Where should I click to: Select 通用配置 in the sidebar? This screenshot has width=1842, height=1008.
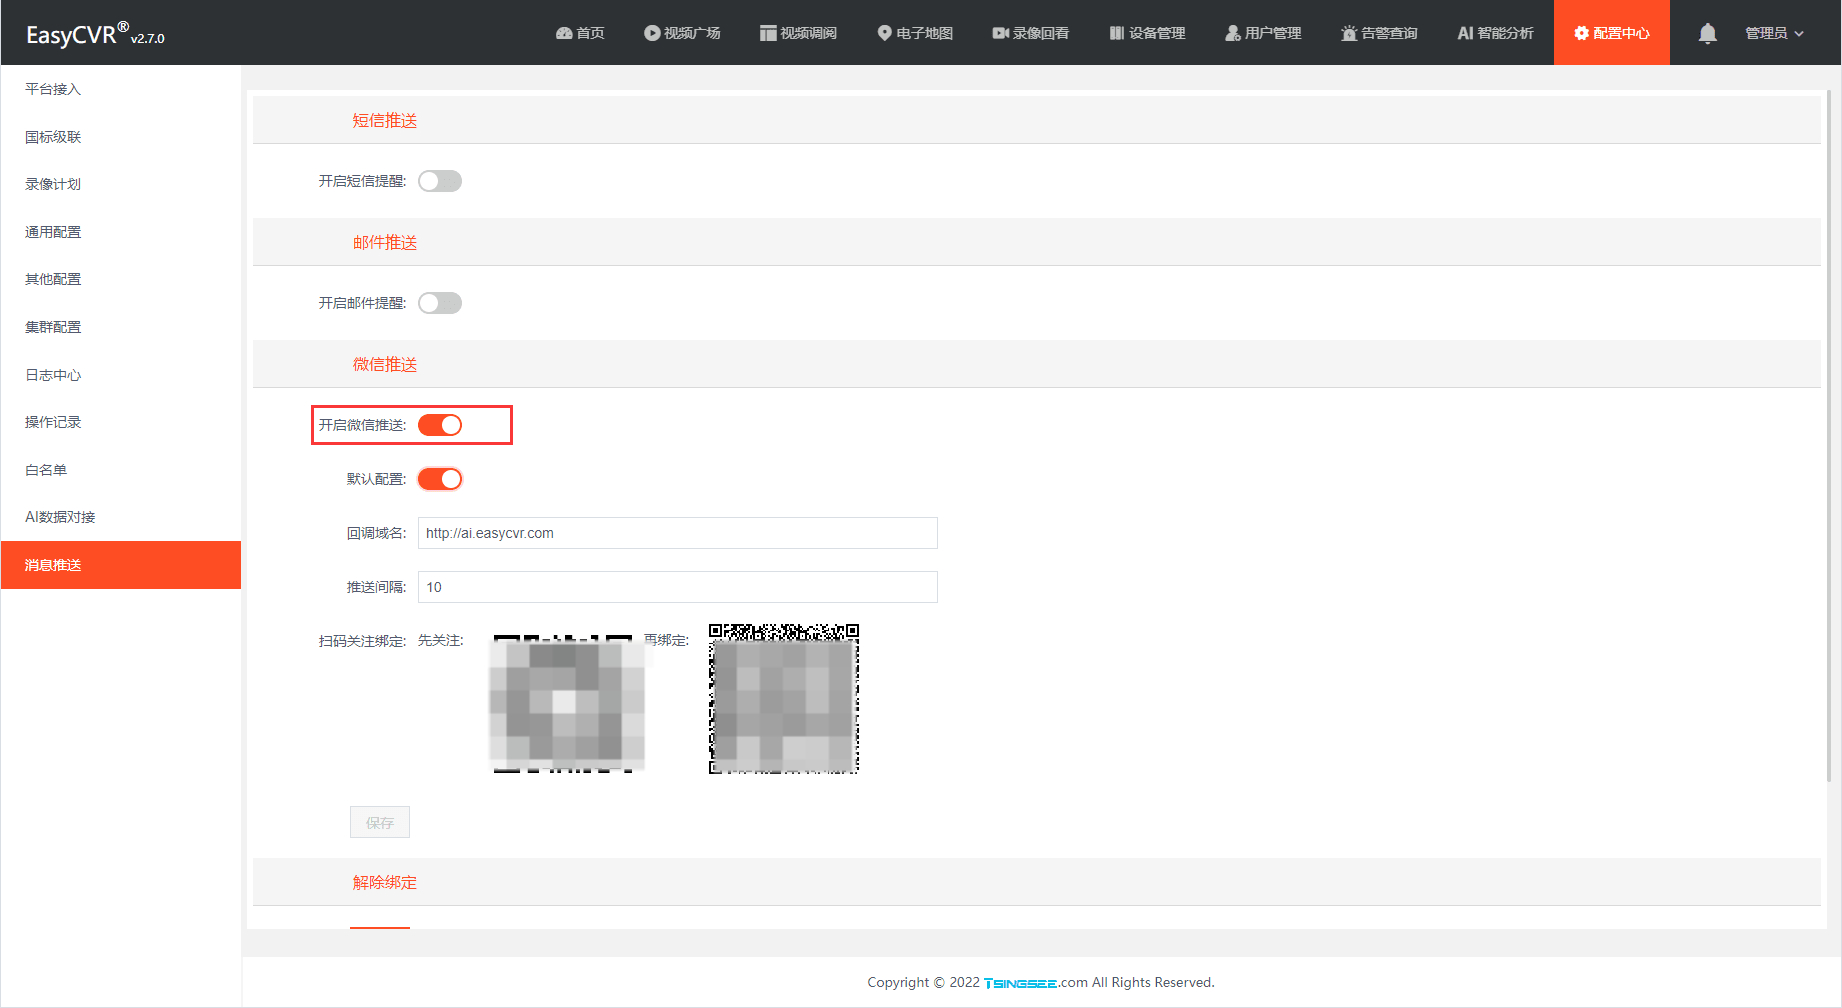click(121, 232)
